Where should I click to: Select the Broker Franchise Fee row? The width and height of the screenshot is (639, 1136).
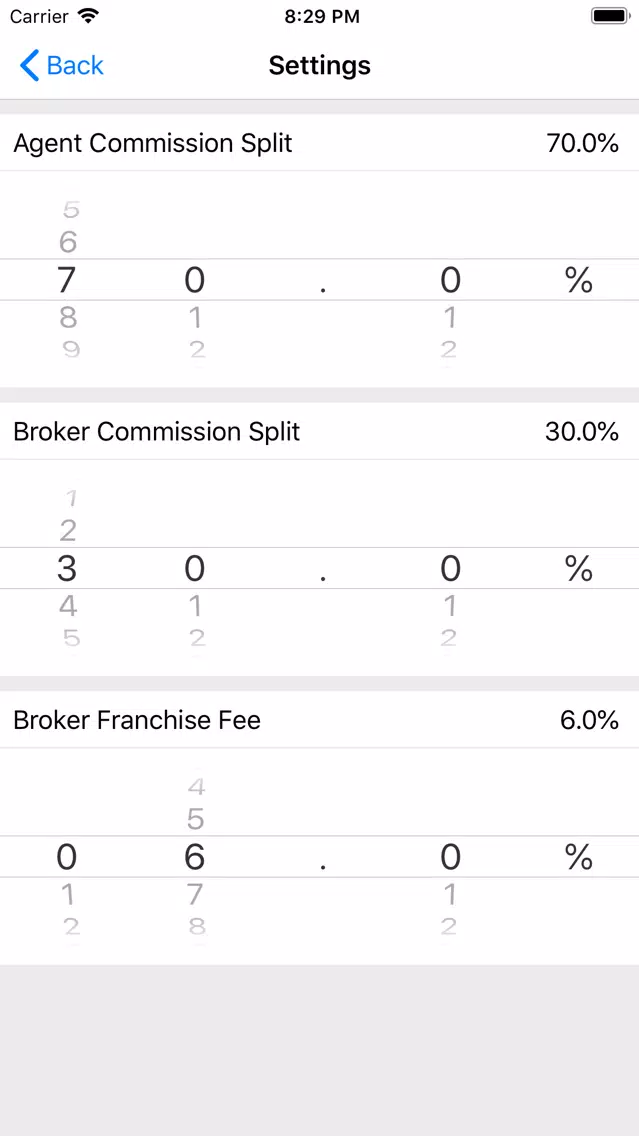pyautogui.click(x=320, y=720)
